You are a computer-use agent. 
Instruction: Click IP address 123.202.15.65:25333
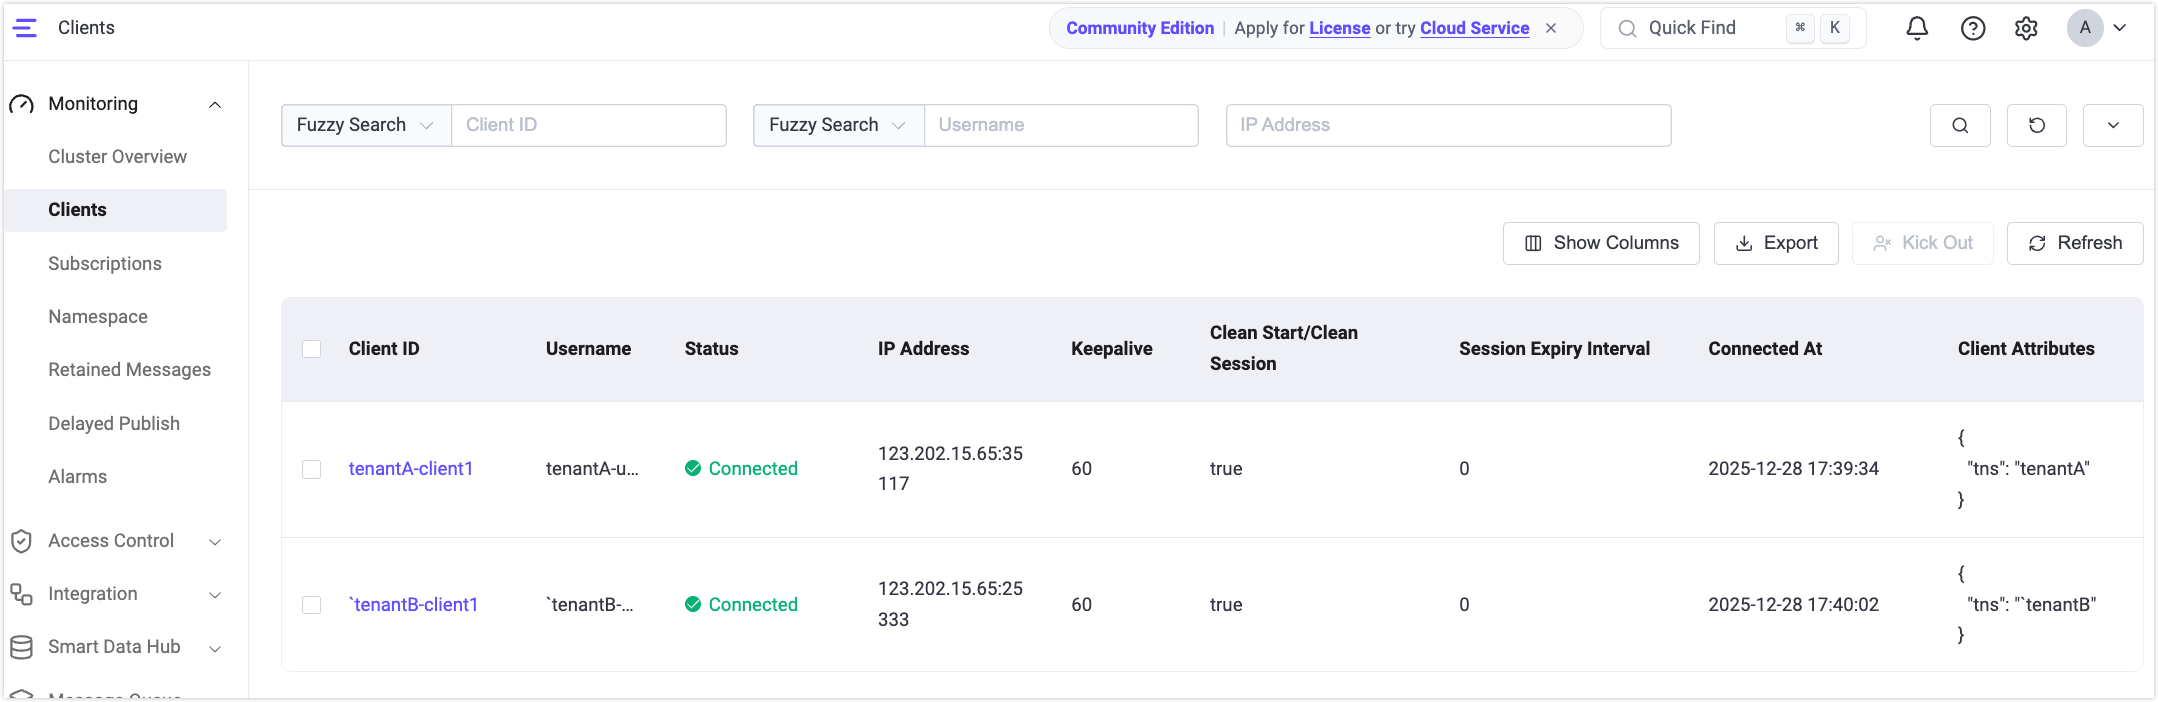click(x=951, y=604)
